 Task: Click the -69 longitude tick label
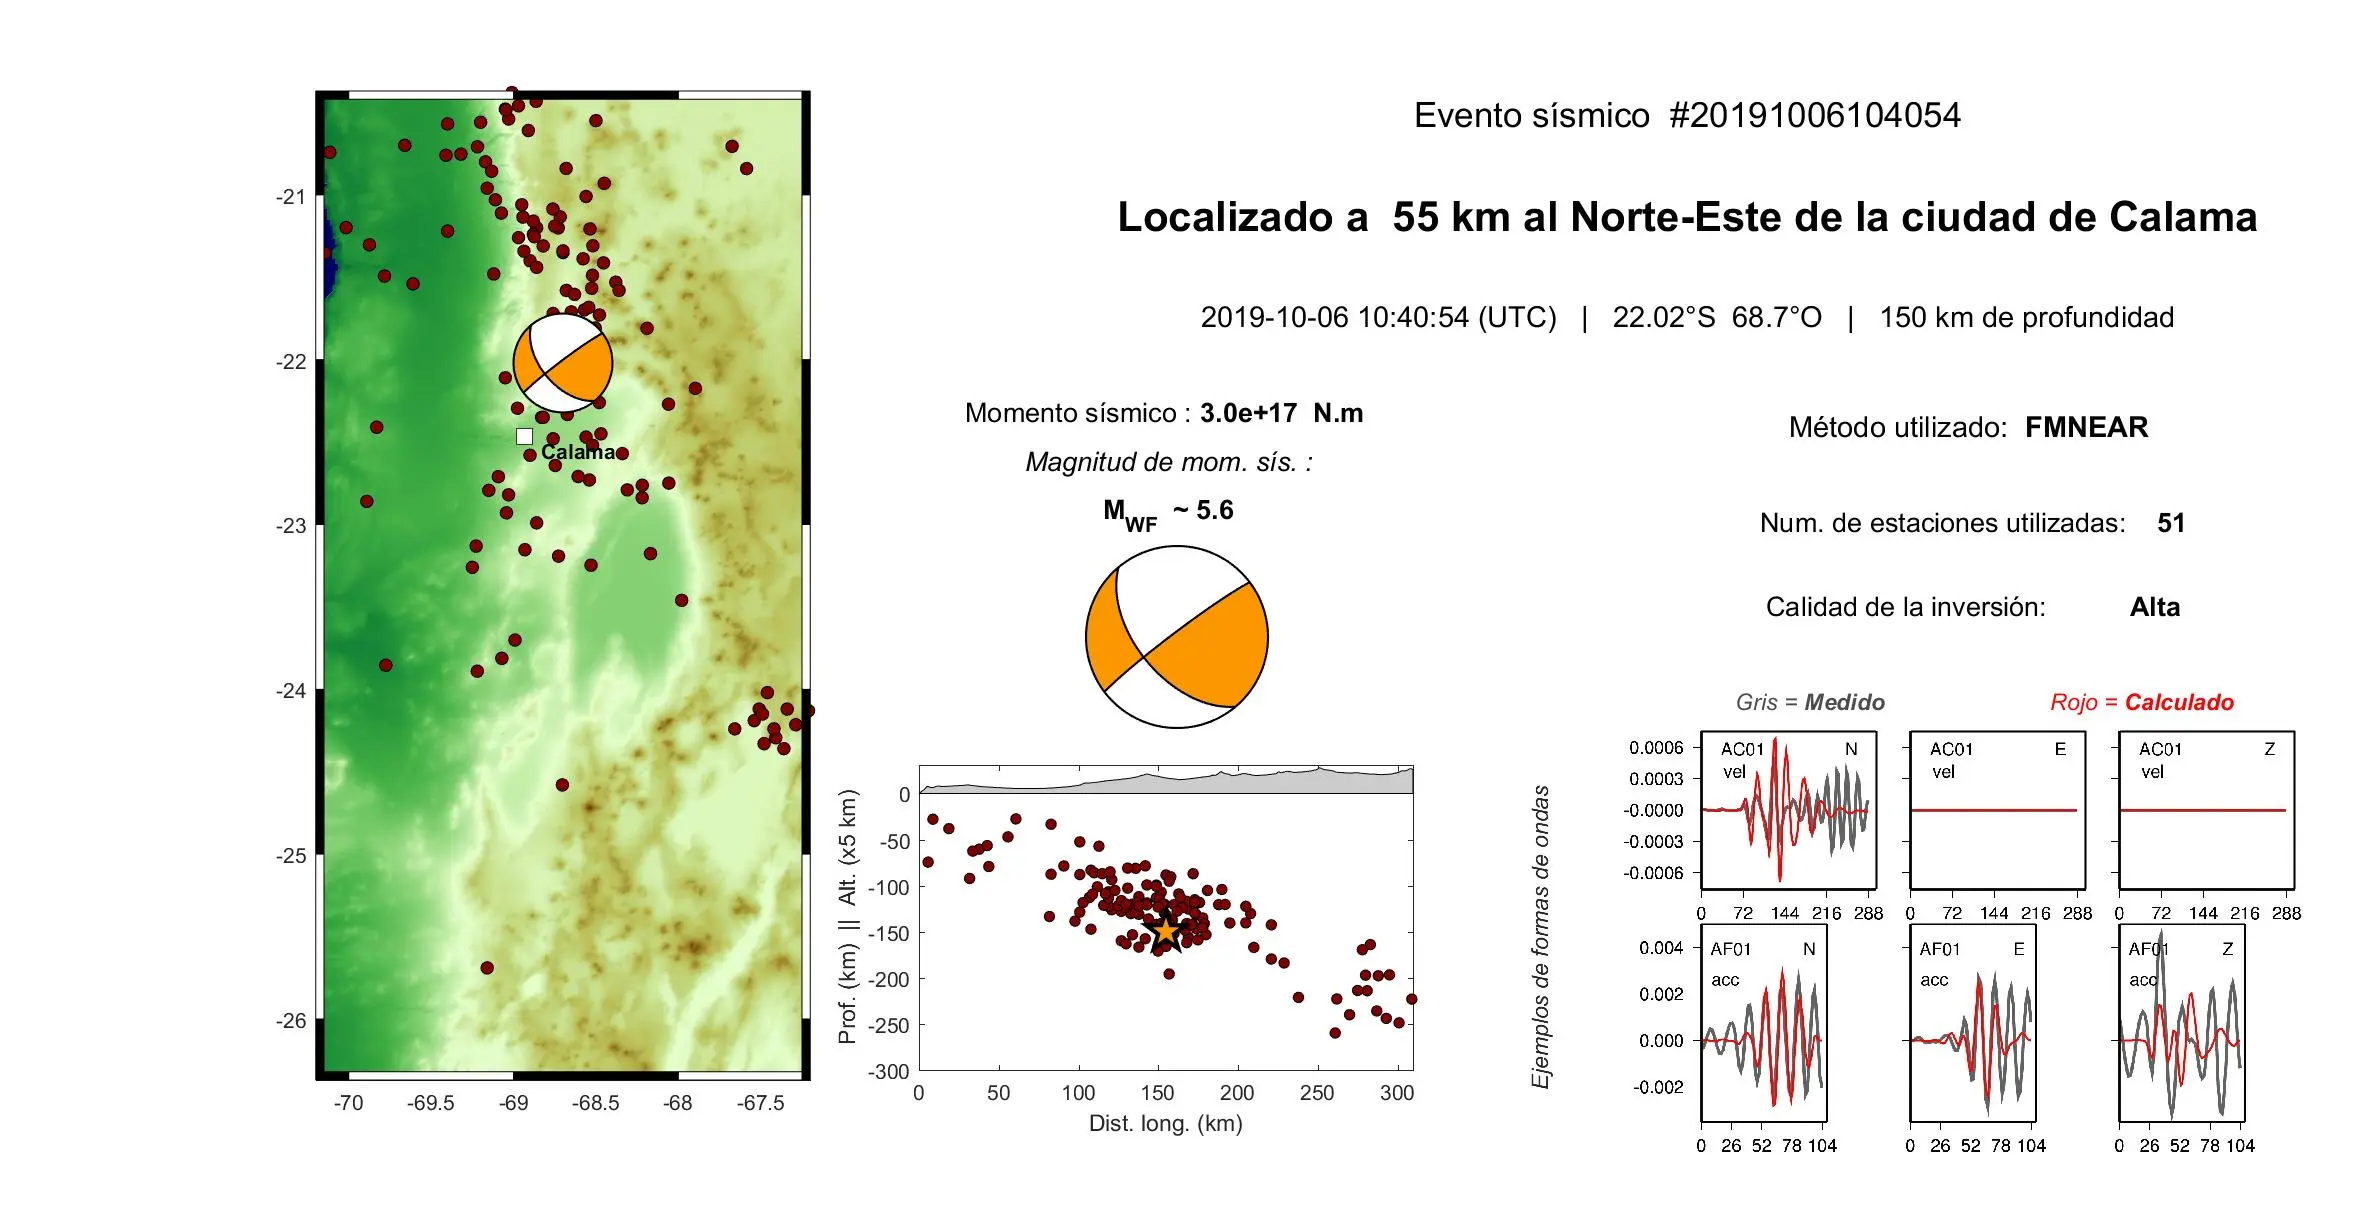click(x=513, y=1103)
